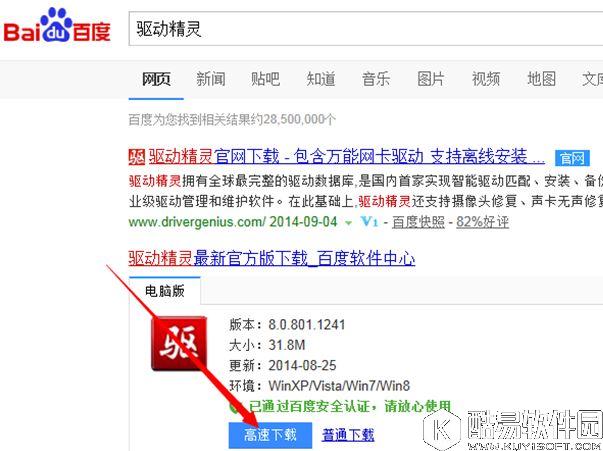The height and width of the screenshot is (451, 603).
Task: Switch to the 地图 tab
Action: tap(541, 79)
